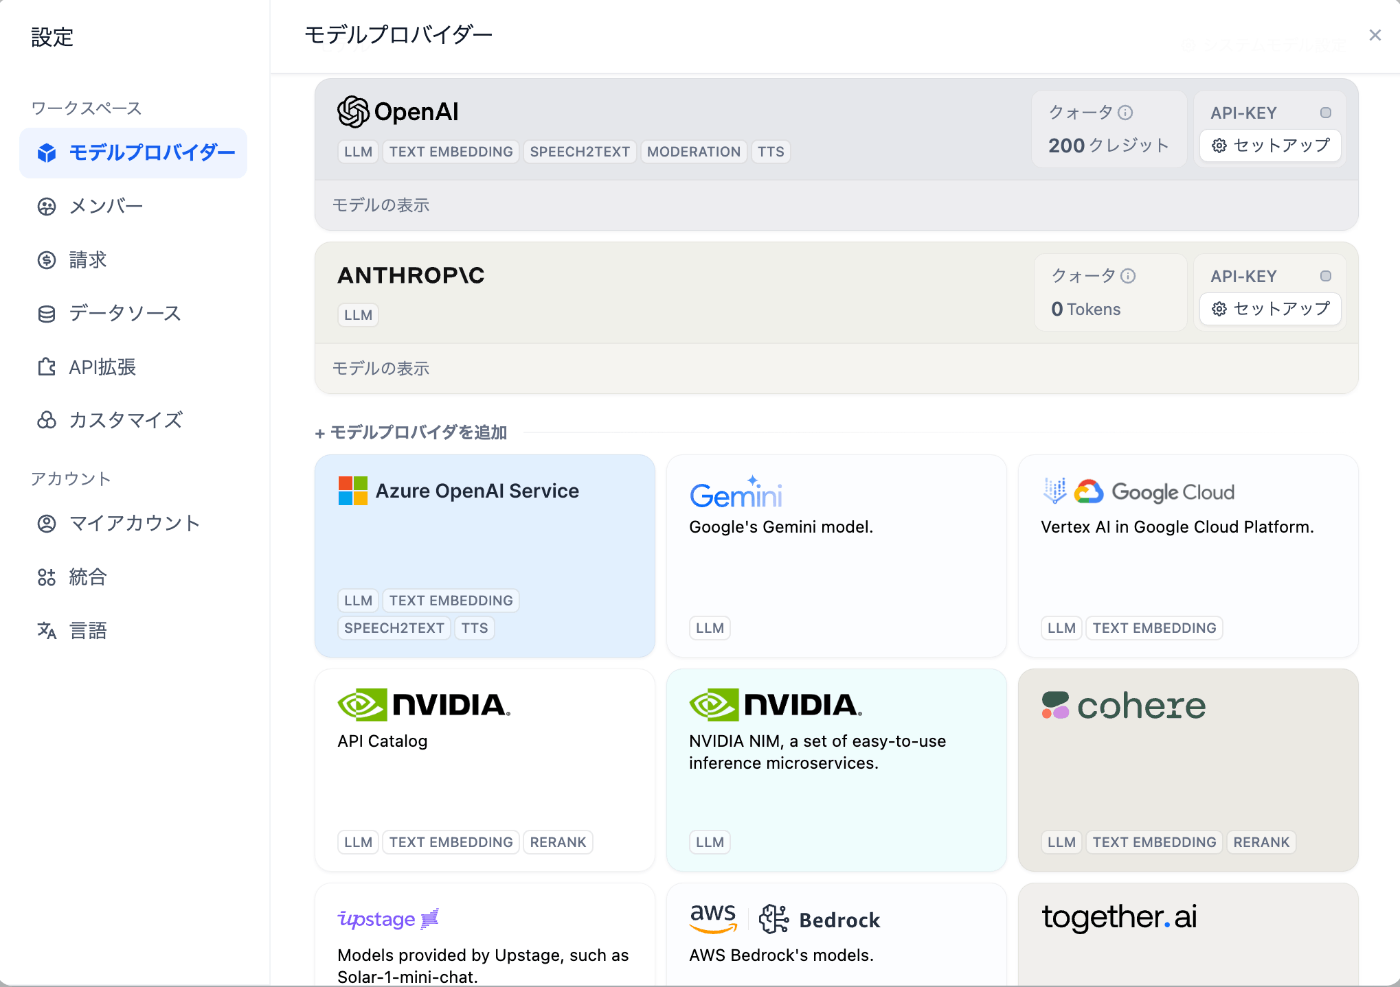Image resolution: width=1400 pixels, height=987 pixels.
Task: Click AWS Bedrock's models description
Action: point(781,955)
